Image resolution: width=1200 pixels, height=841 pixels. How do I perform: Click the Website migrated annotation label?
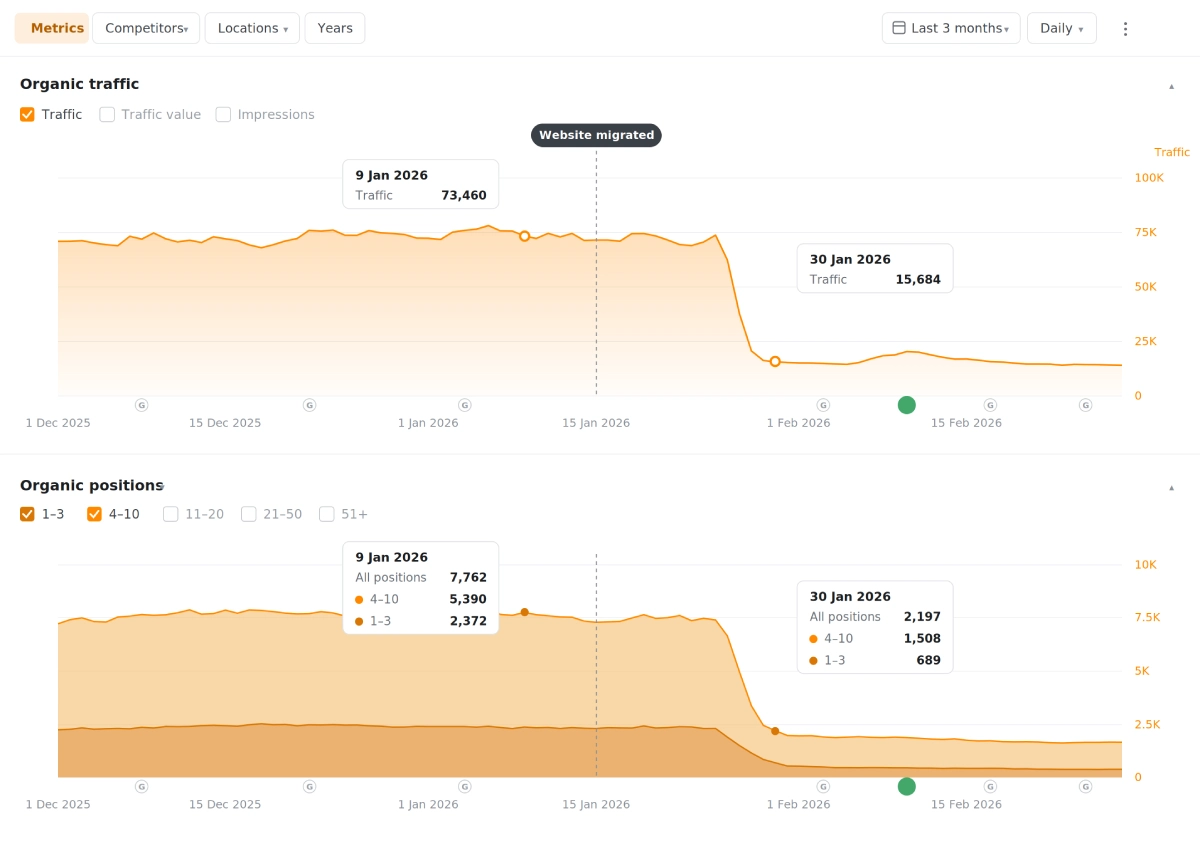coord(596,135)
